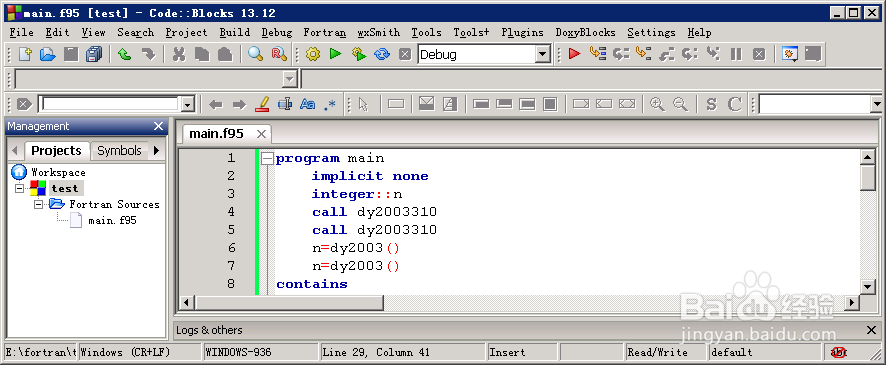Select main.f95 in the project tree
This screenshot has height=365, width=886.
pos(112,220)
